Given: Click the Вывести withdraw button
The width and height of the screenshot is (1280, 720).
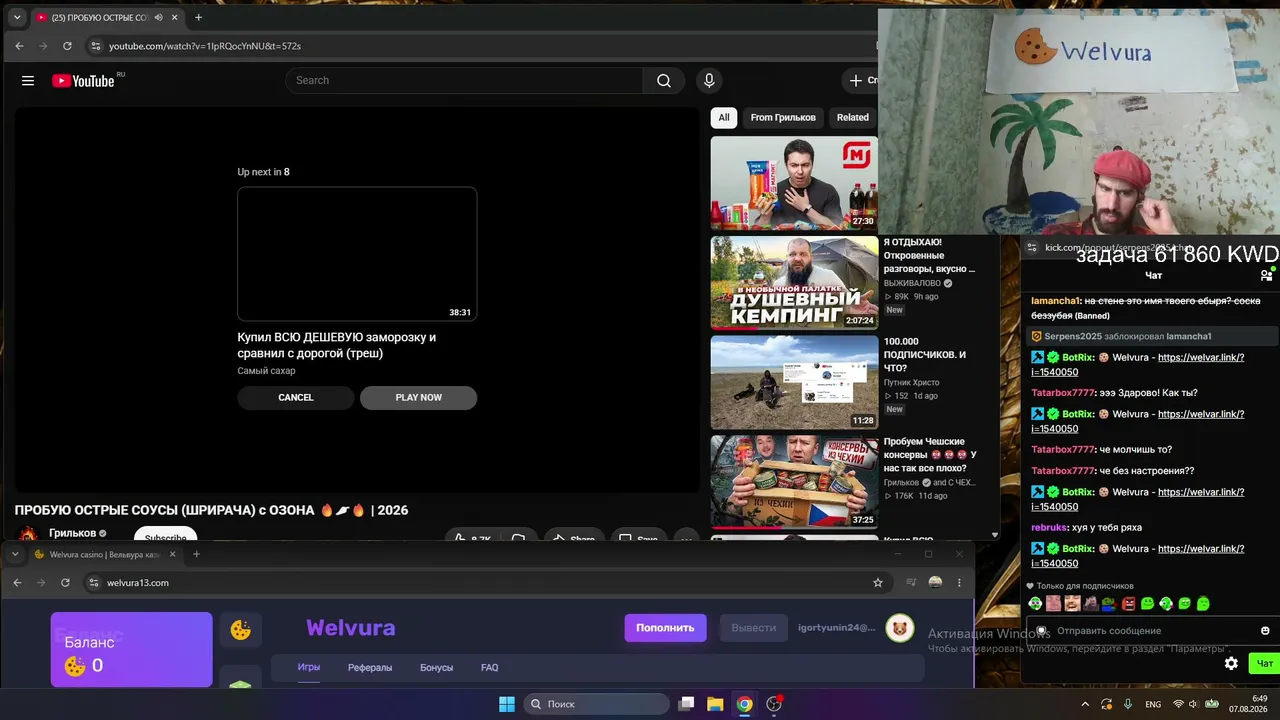Looking at the screenshot, I should pyautogui.click(x=753, y=628).
